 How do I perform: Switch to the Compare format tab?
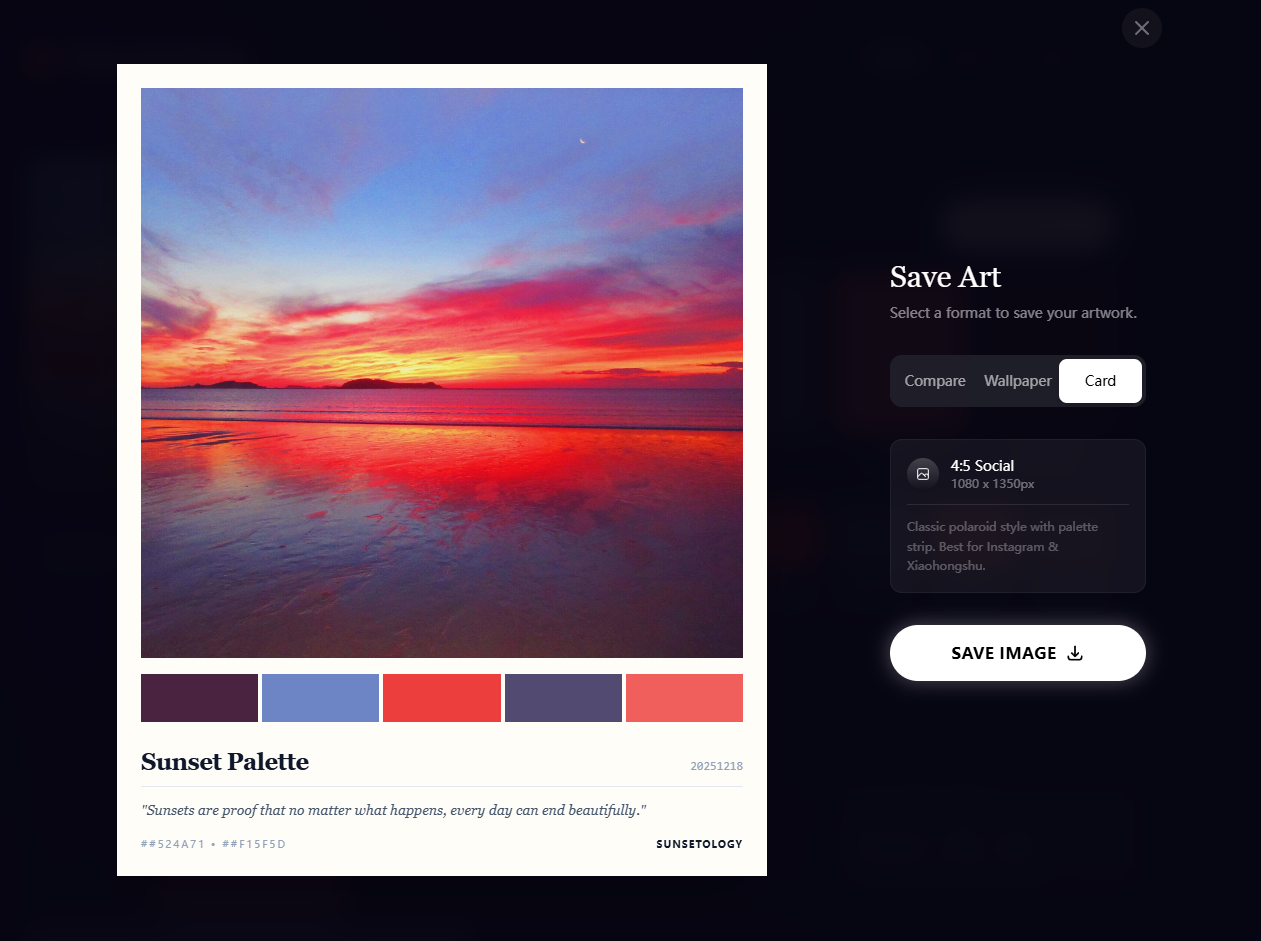[x=935, y=381]
